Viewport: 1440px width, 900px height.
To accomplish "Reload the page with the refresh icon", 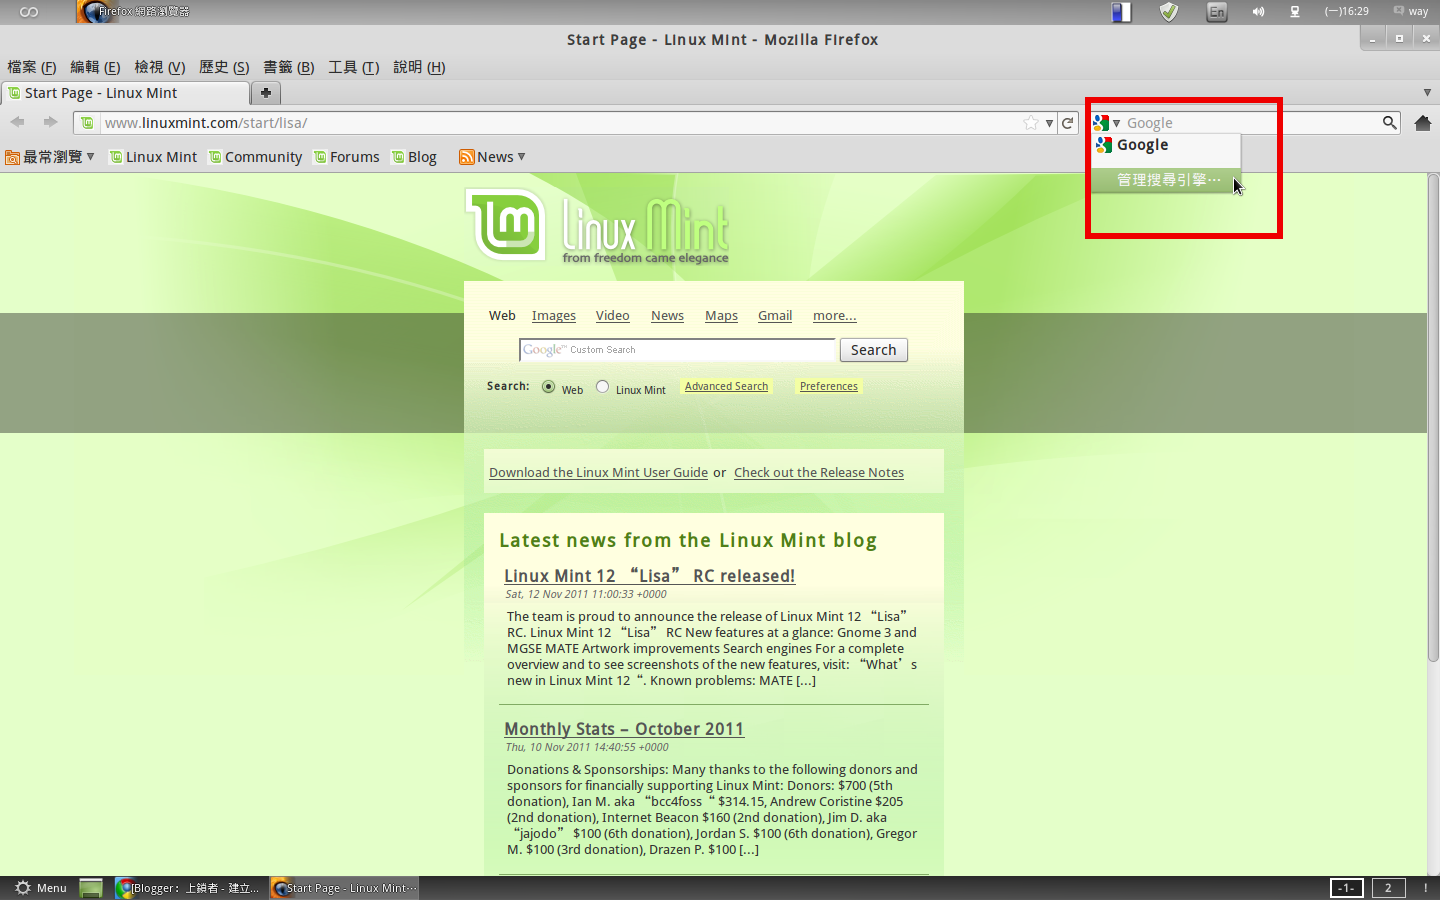I will tap(1067, 123).
